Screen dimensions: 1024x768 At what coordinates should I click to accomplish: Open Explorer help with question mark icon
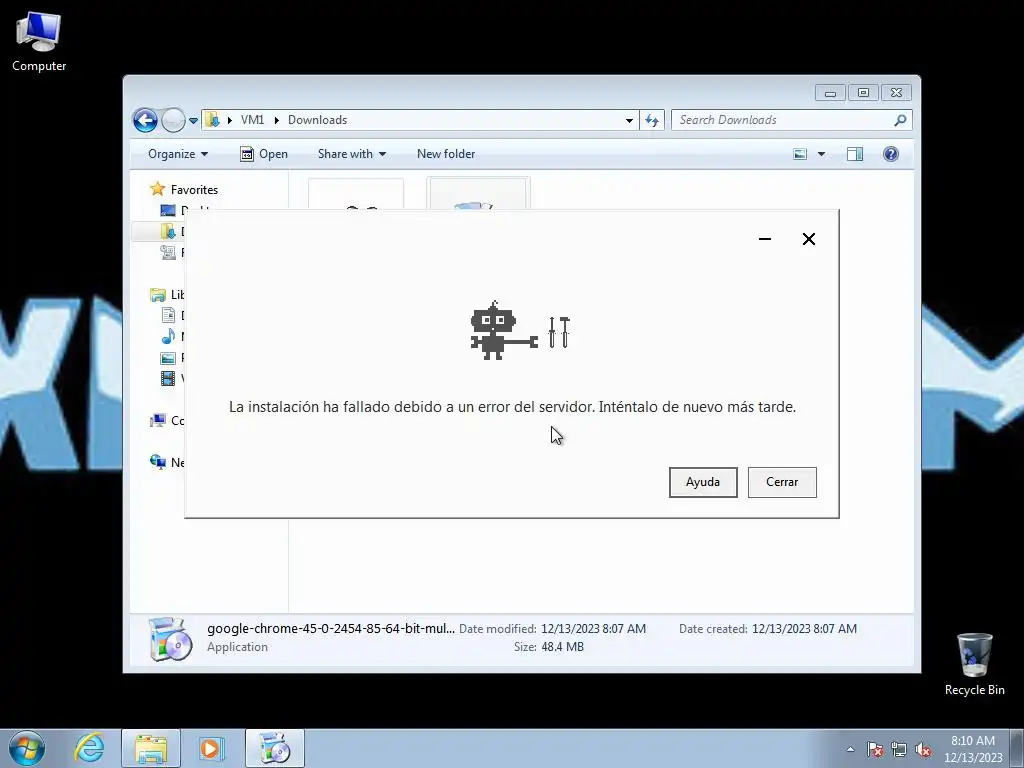point(891,154)
